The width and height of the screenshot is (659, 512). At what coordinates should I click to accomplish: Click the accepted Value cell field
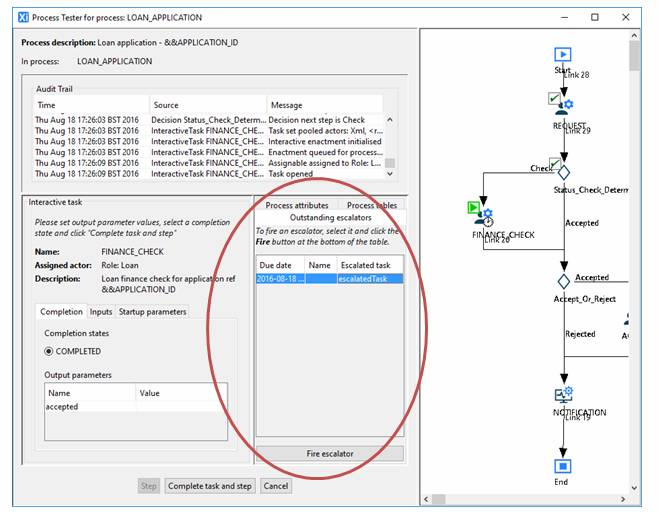pyautogui.click(x=181, y=407)
